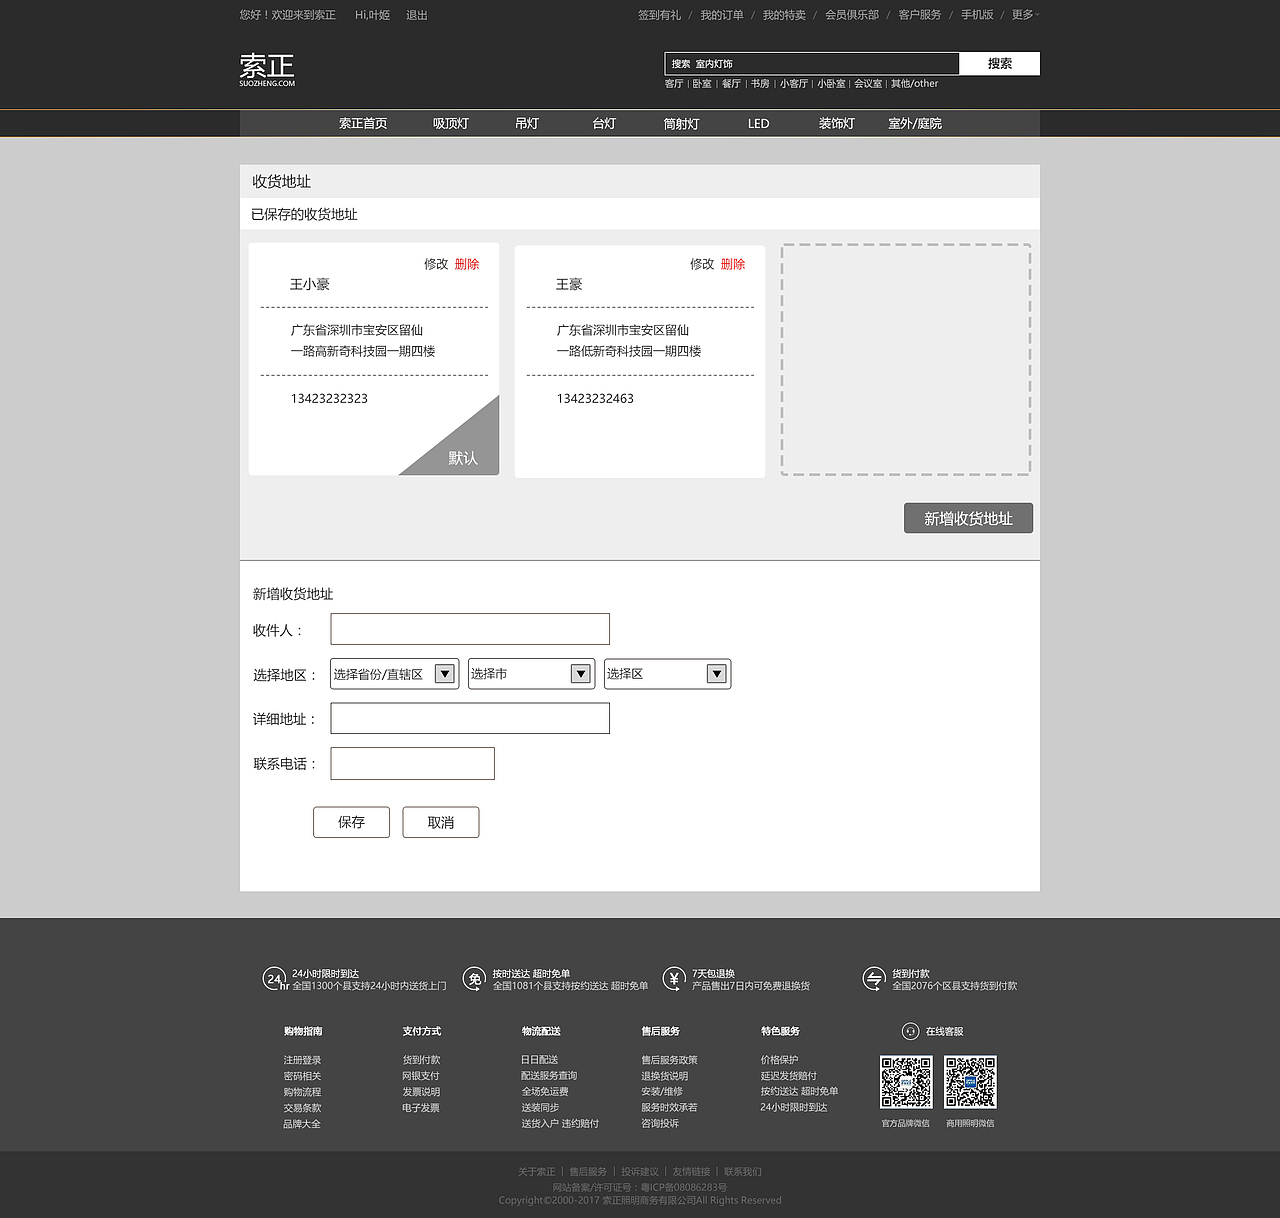1280x1218 pixels.
Task: Open 网银支付 in the footer 支付方式
Action: (421, 1076)
